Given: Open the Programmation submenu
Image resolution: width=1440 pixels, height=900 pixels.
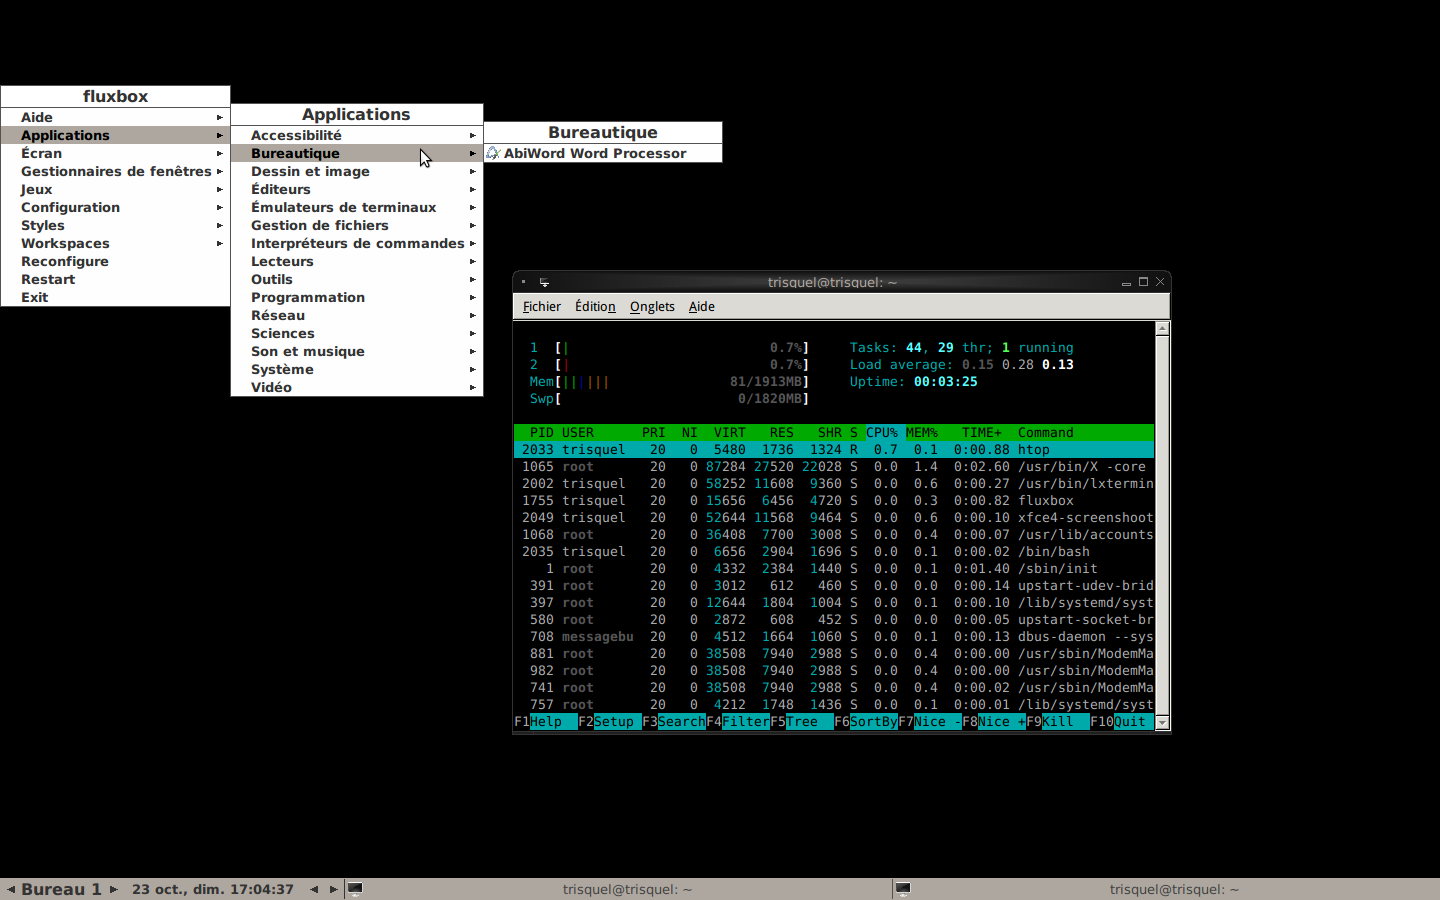Looking at the screenshot, I should (357, 297).
